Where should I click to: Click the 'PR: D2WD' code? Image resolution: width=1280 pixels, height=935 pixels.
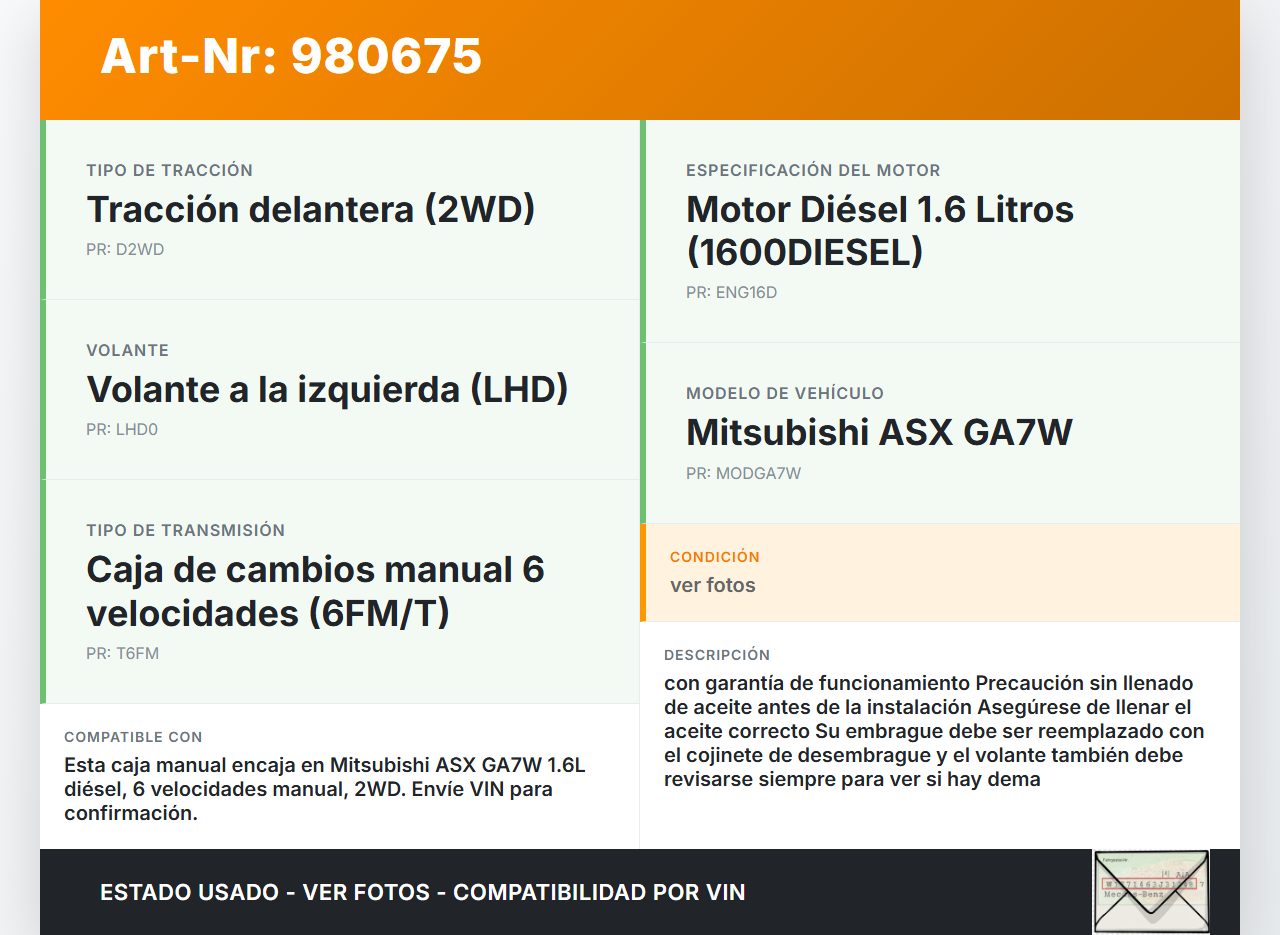coord(125,250)
